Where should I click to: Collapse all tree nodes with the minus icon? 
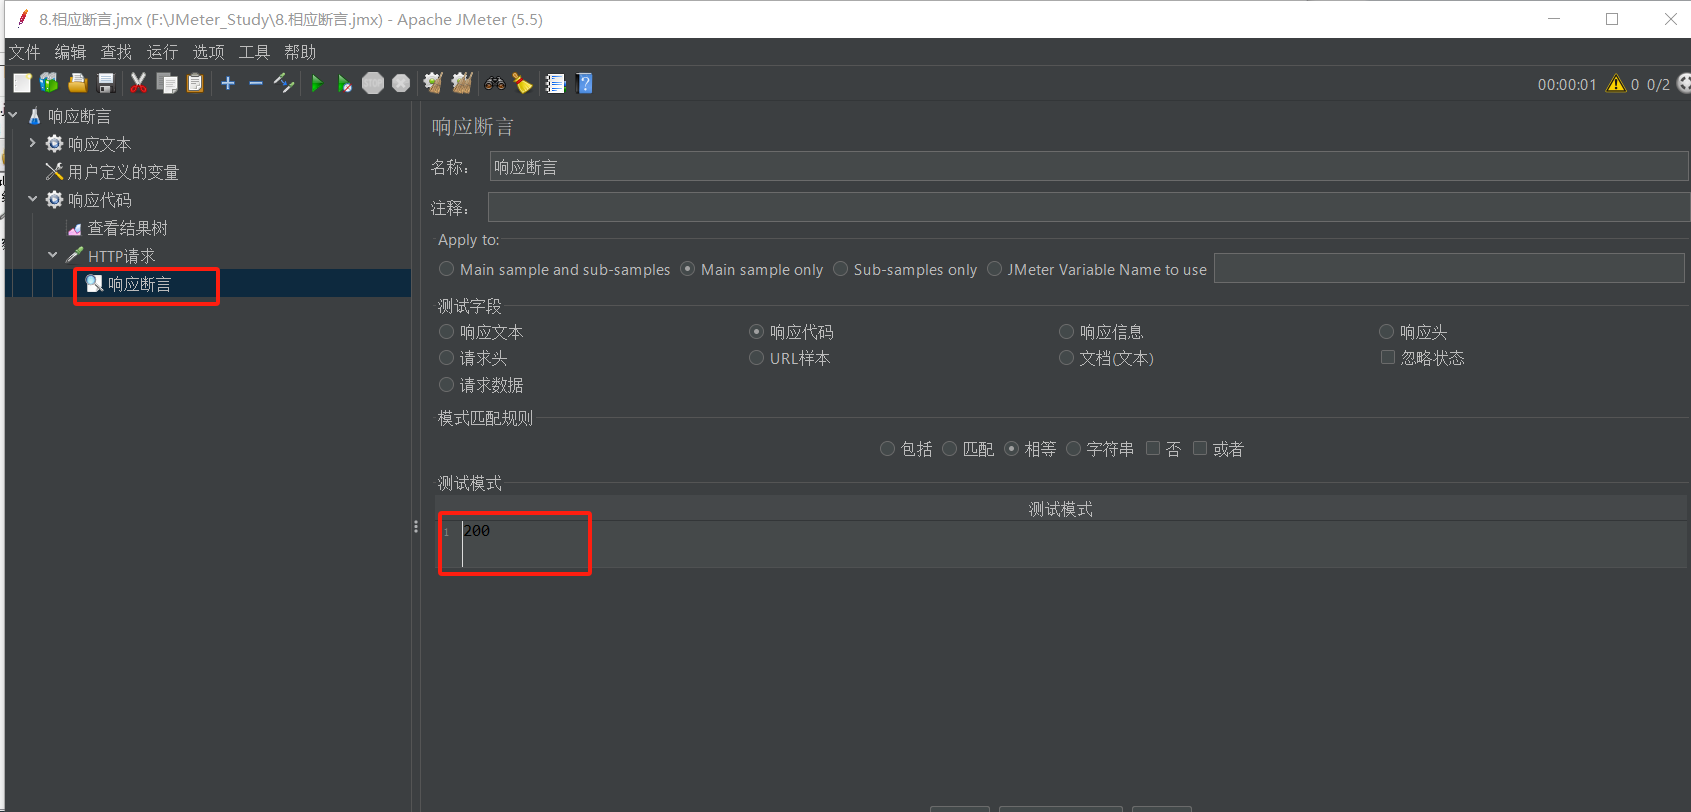(x=256, y=83)
